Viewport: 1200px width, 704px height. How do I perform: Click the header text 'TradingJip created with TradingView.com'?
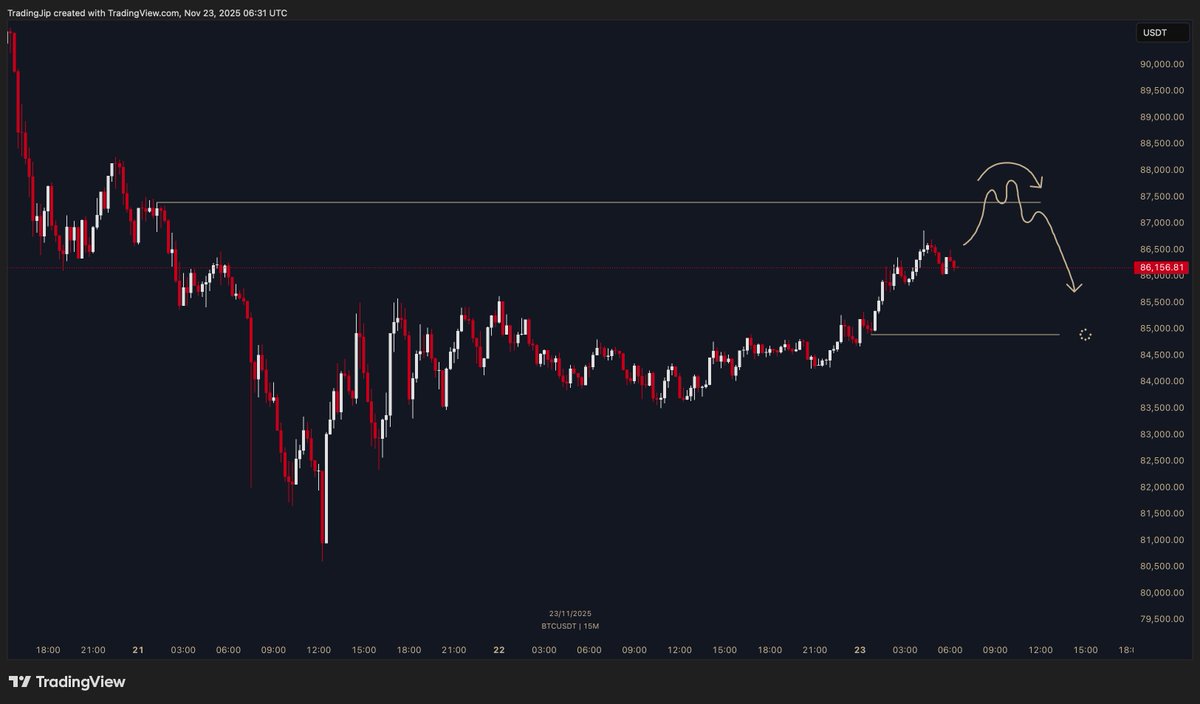pos(95,13)
